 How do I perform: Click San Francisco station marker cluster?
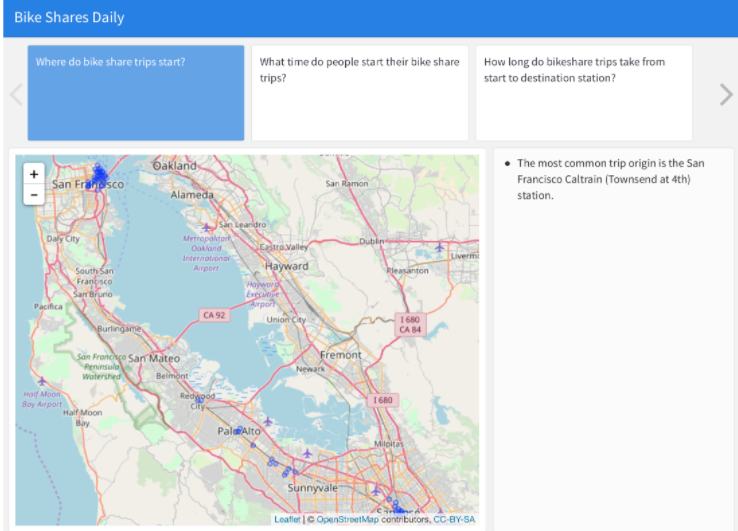click(99, 177)
